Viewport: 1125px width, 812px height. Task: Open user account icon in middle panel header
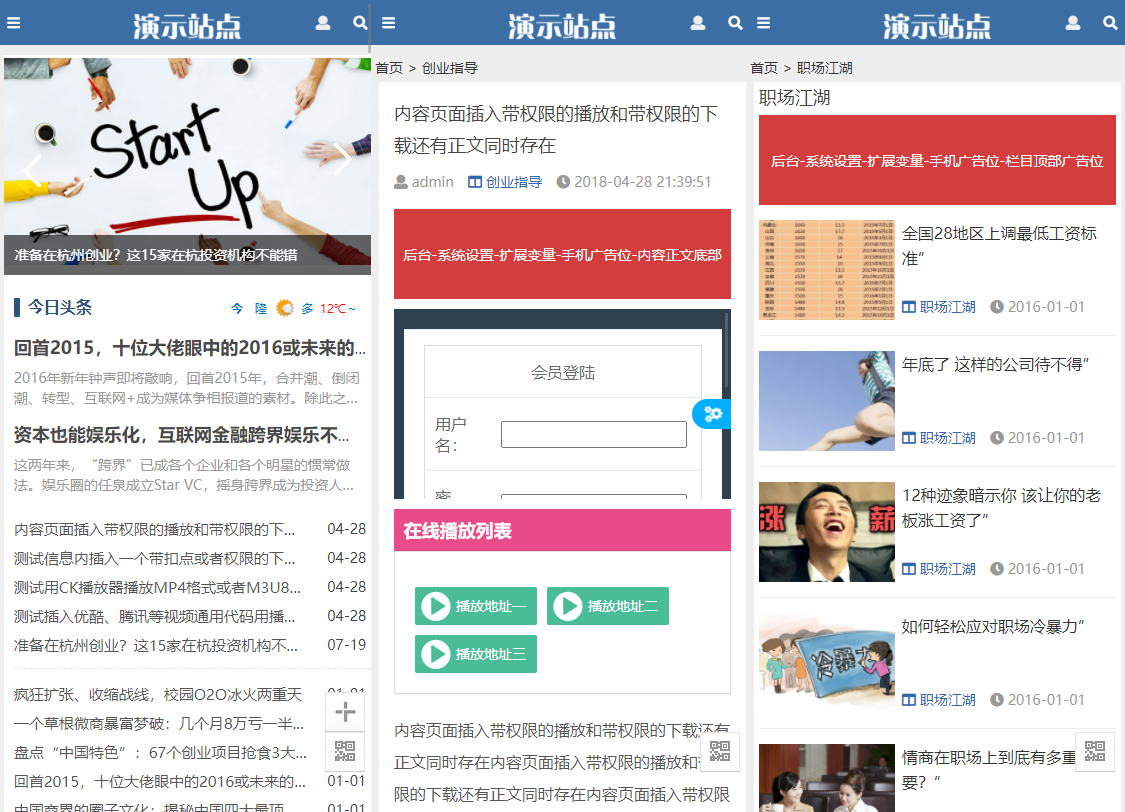(698, 23)
